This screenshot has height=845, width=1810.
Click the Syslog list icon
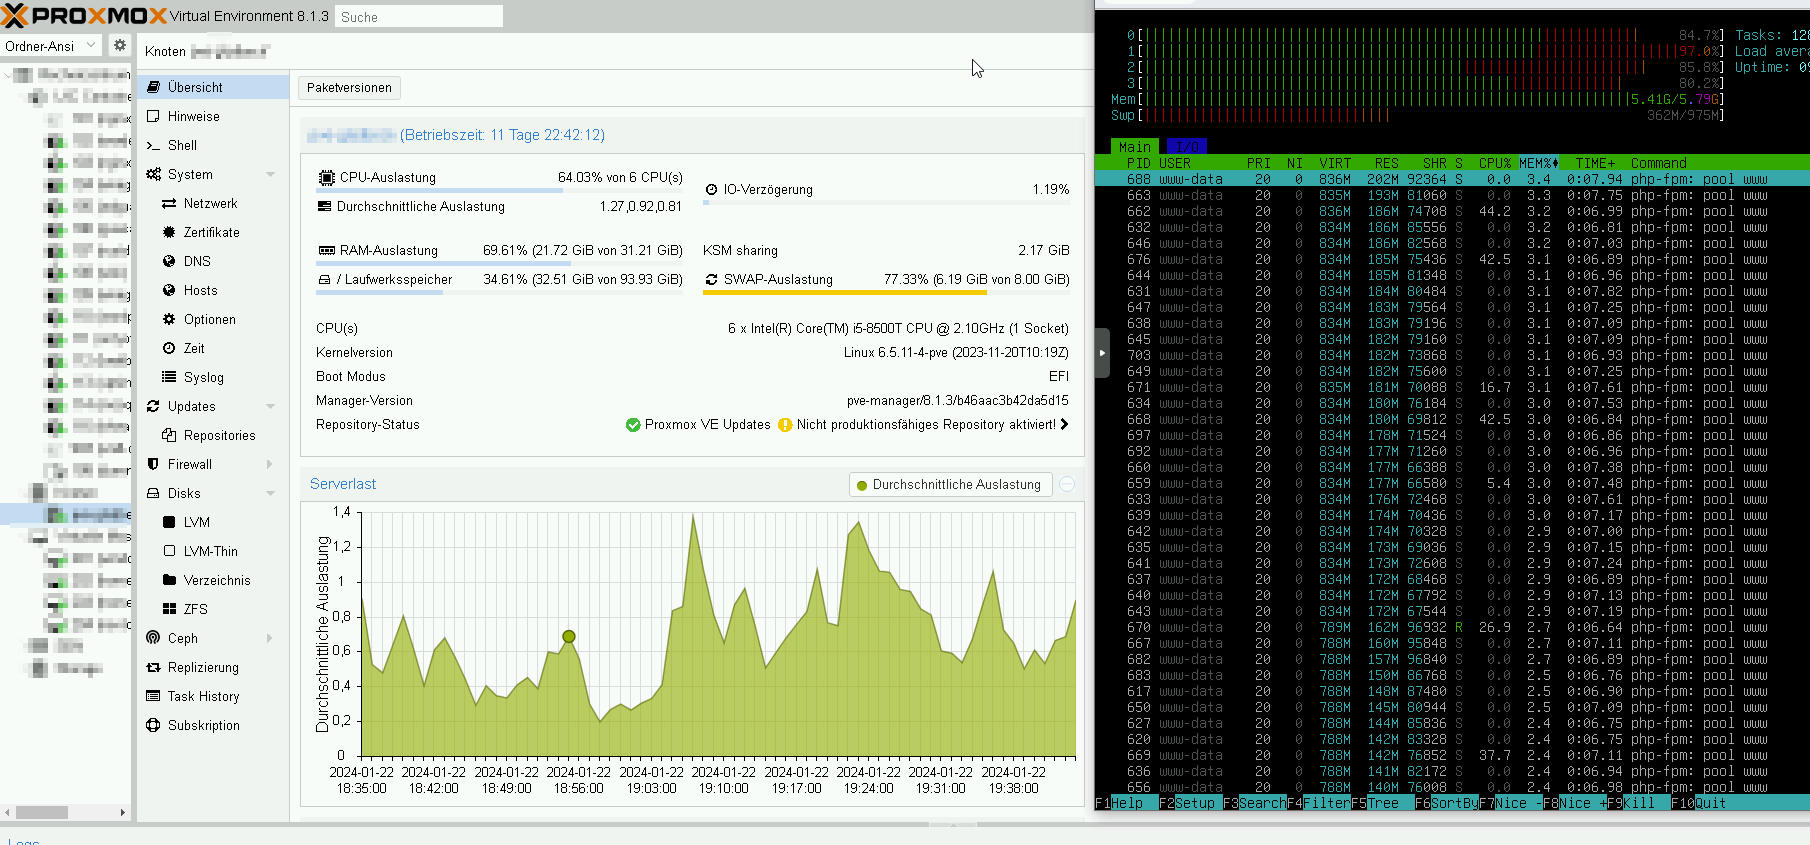coord(169,377)
